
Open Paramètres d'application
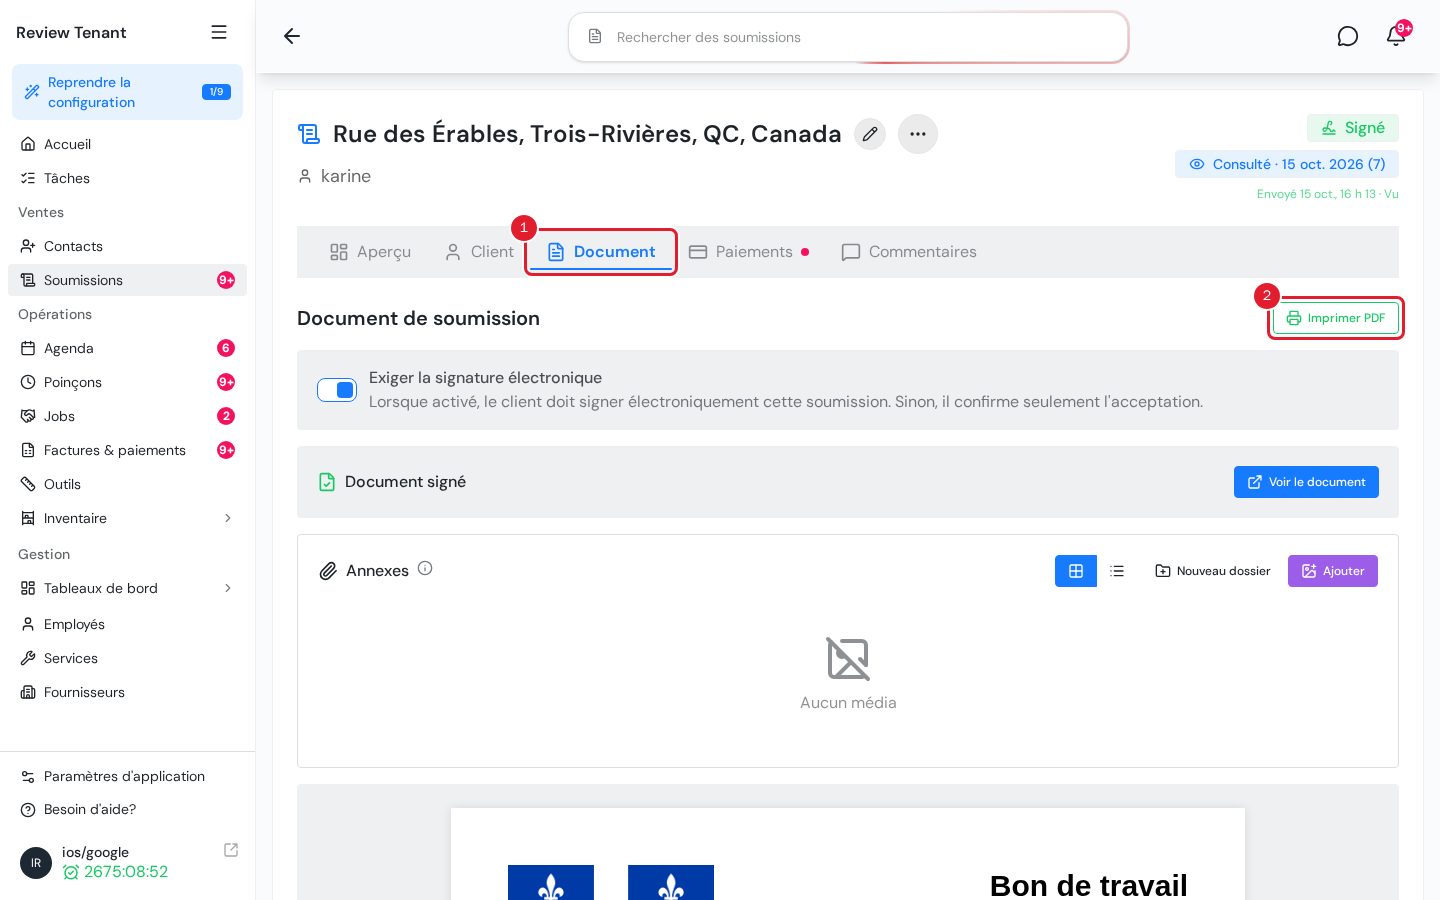[x=127, y=776]
